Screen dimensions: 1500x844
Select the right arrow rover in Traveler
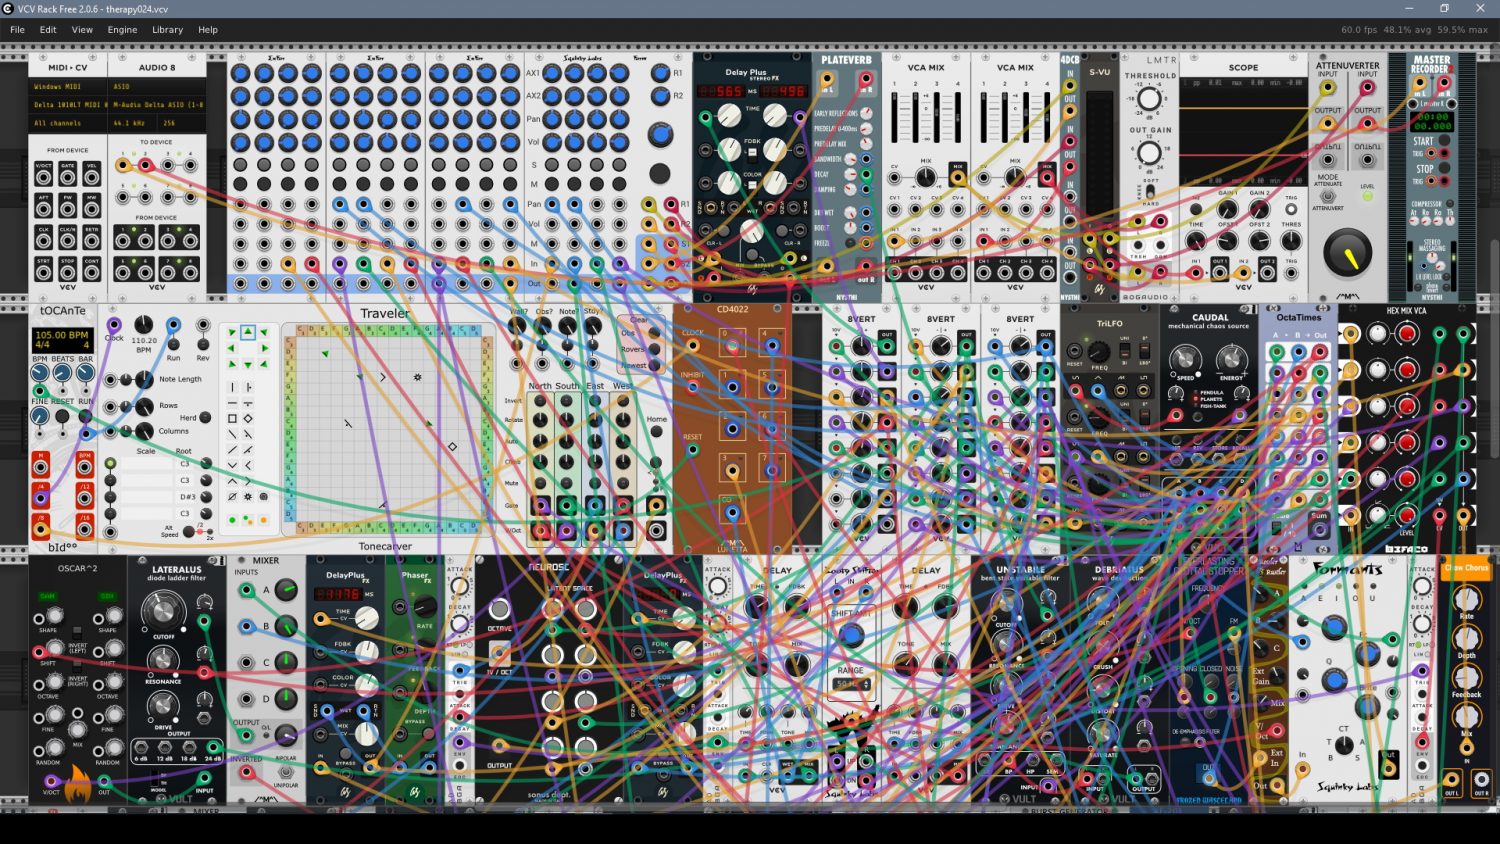click(264, 348)
